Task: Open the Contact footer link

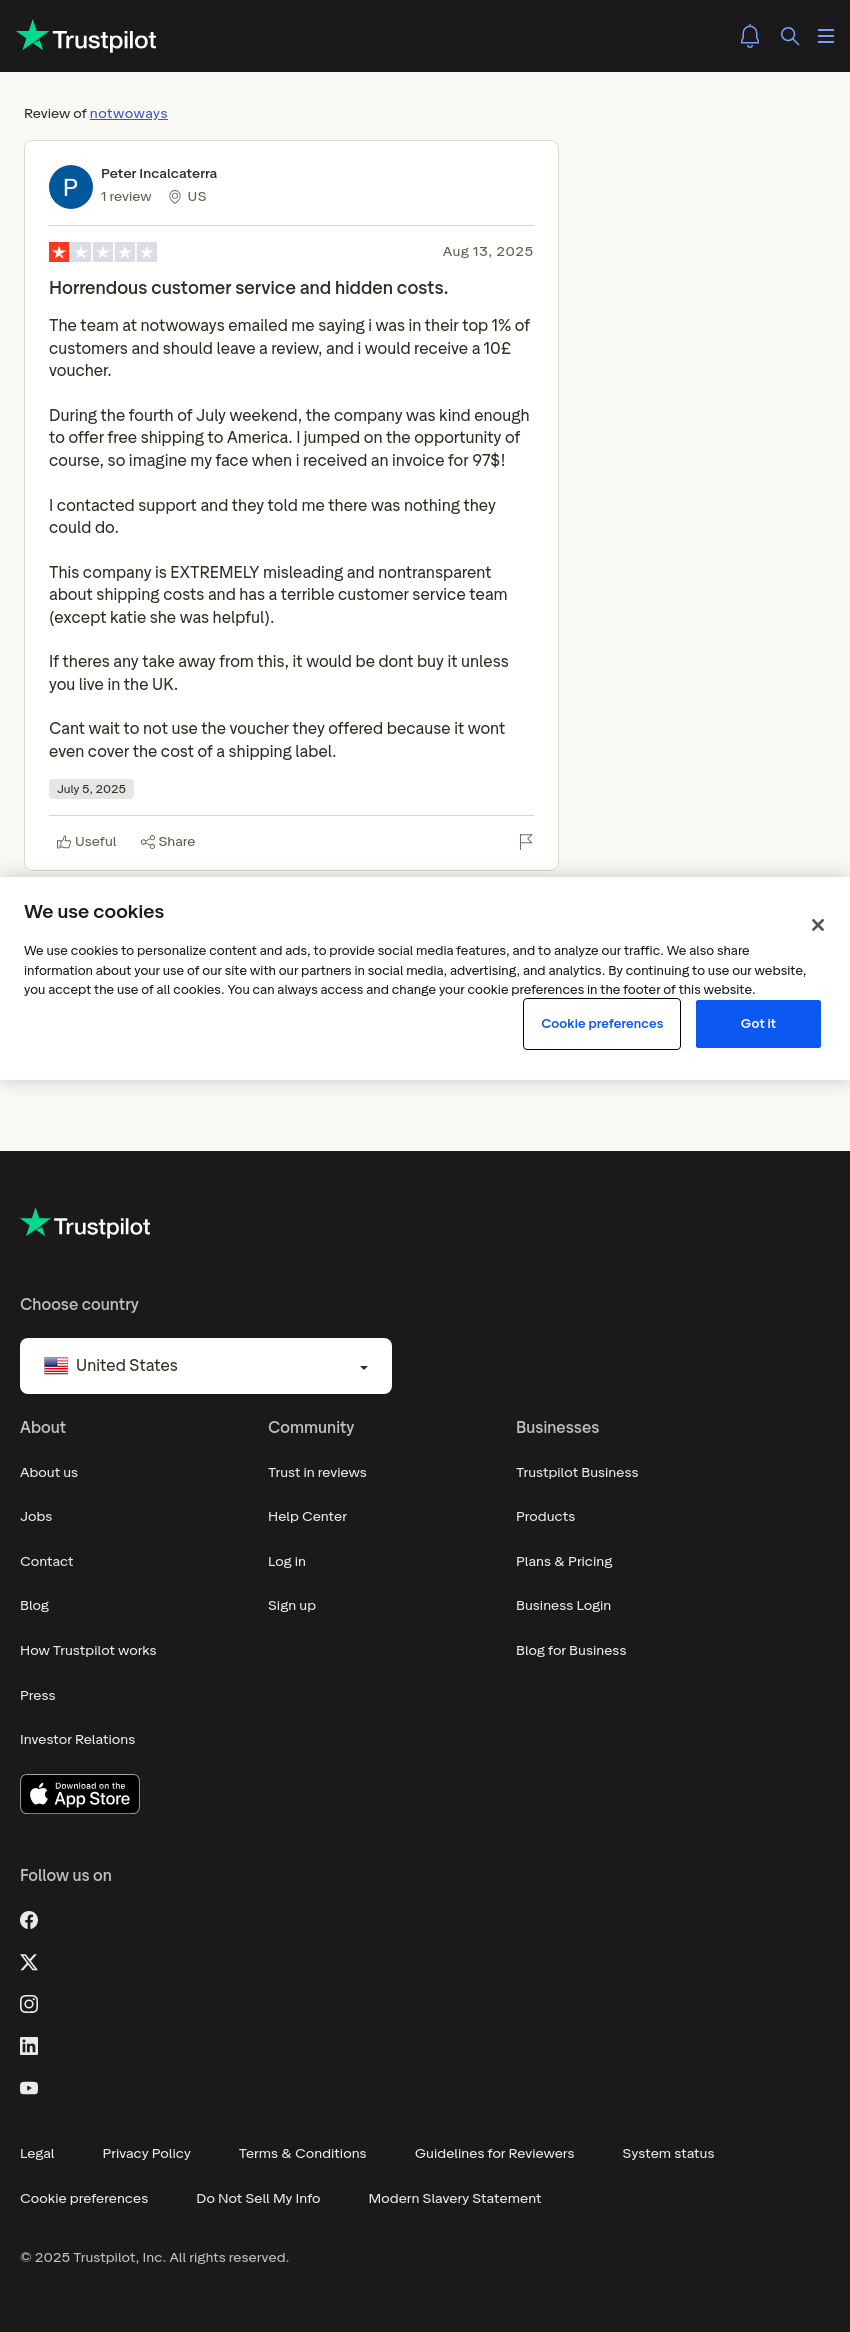Action: point(47,1562)
